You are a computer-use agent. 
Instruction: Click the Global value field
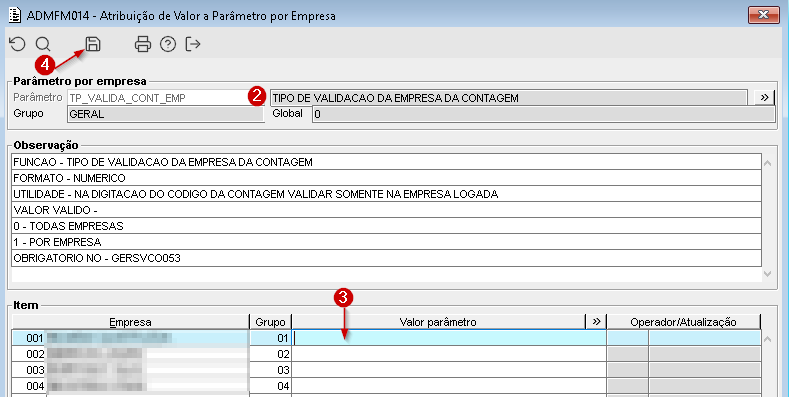pyautogui.click(x=543, y=114)
